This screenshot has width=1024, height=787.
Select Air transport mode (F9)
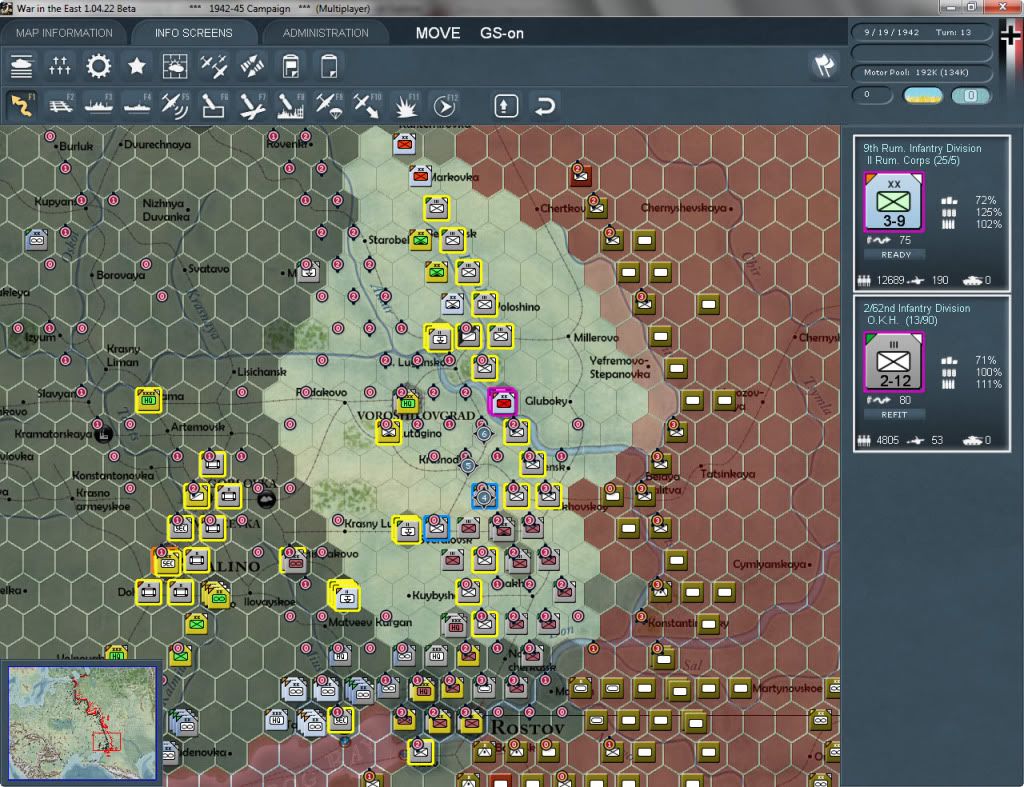pos(329,105)
